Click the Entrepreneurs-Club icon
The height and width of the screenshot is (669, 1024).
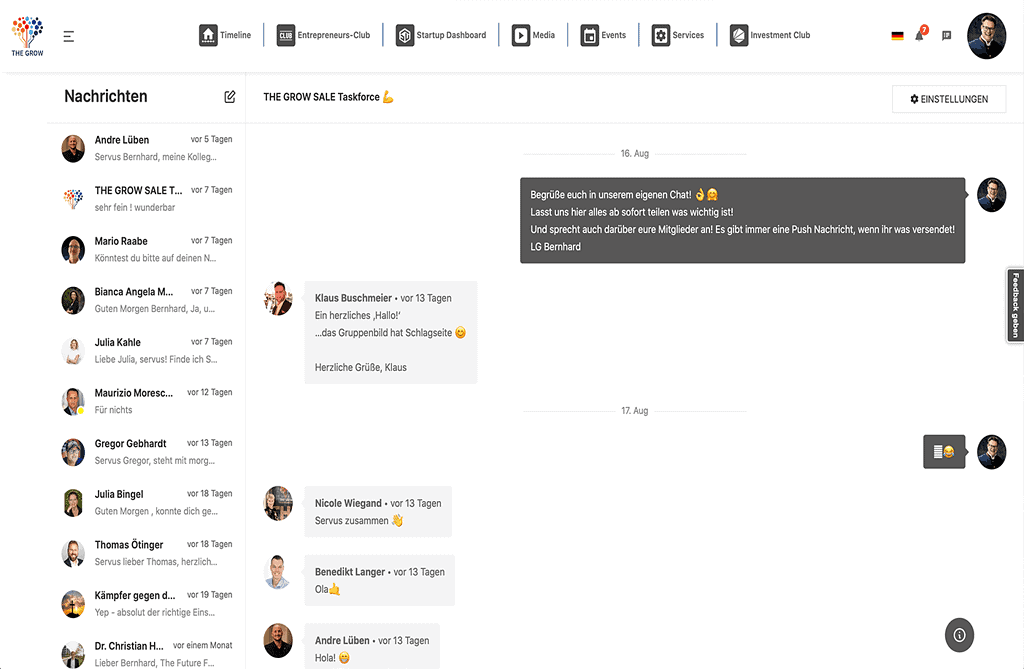tap(285, 35)
